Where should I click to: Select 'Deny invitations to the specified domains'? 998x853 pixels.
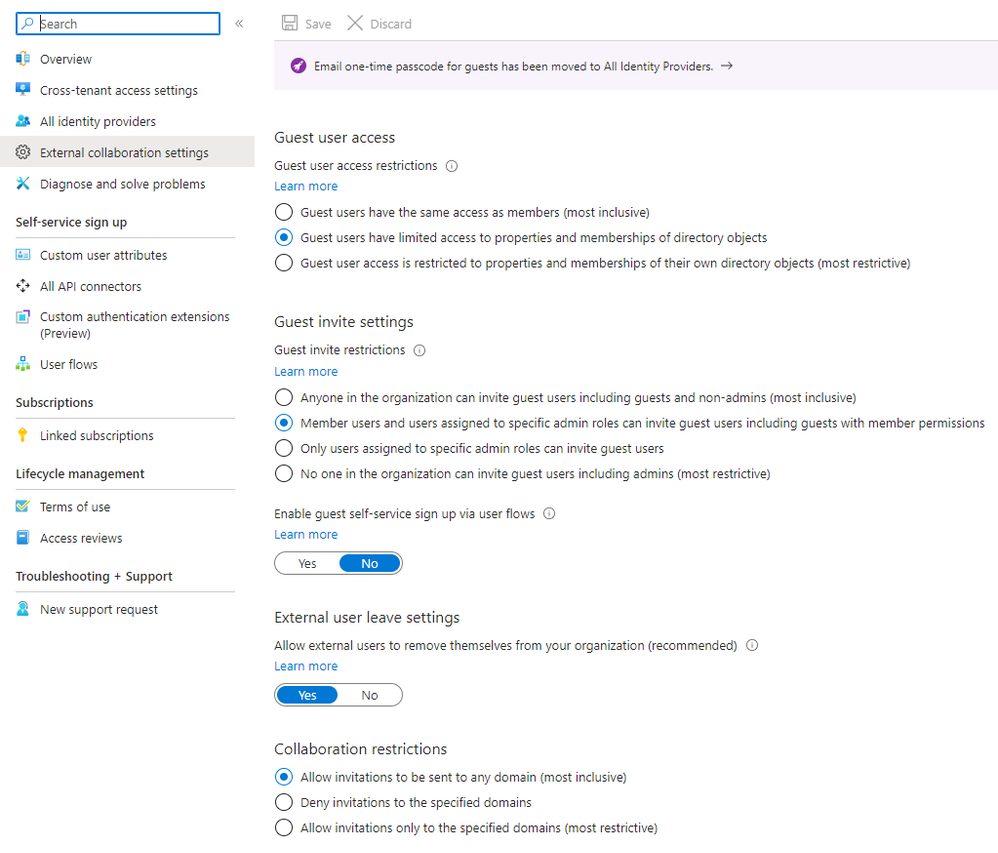coord(284,802)
